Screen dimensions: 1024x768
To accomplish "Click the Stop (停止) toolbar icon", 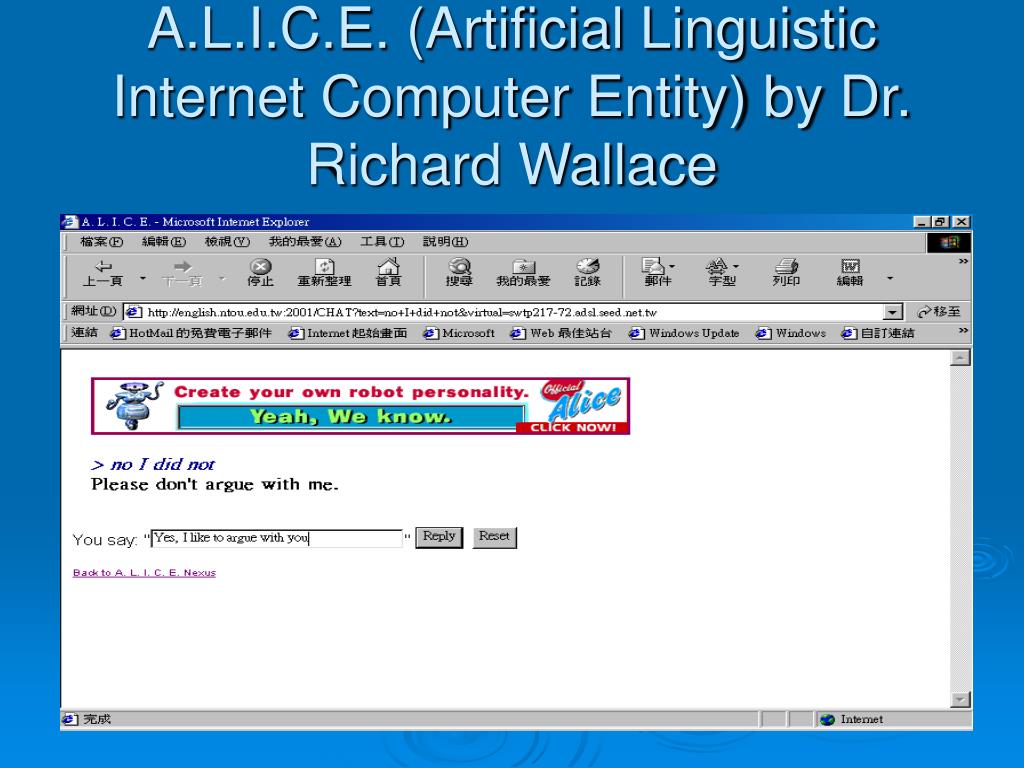I will pyautogui.click(x=260, y=273).
